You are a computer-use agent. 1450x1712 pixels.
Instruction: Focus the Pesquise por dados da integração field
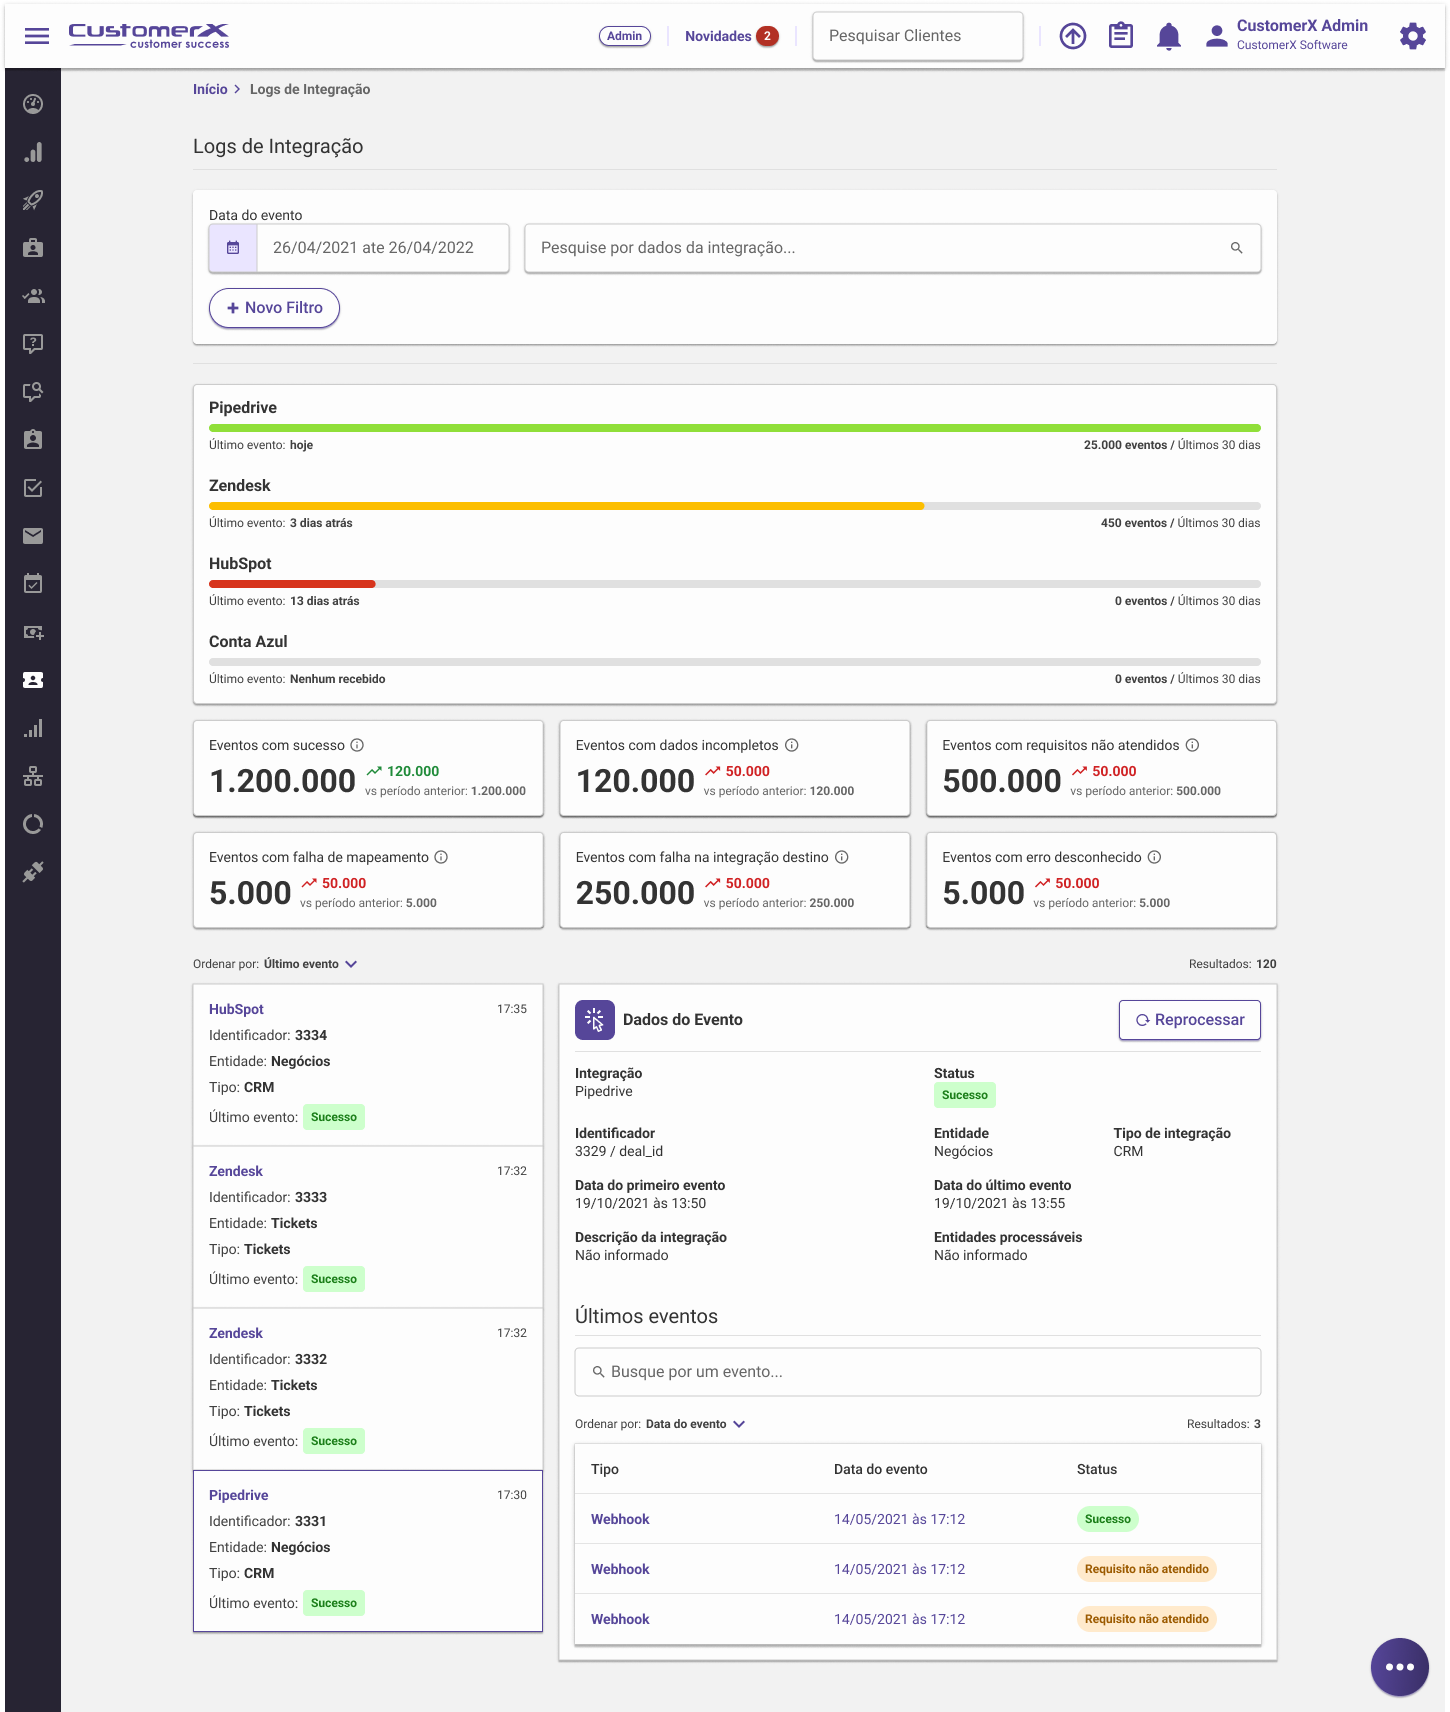893,248
